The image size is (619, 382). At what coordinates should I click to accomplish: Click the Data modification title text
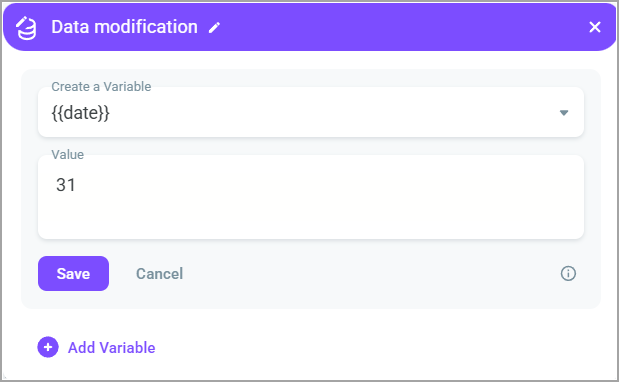click(x=124, y=27)
